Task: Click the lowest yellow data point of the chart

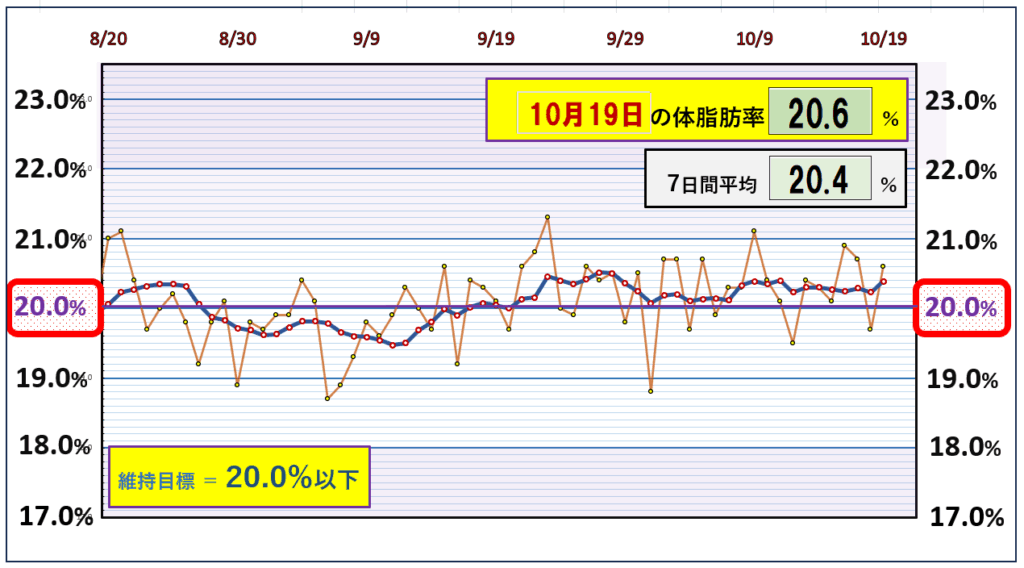Action: point(327,398)
